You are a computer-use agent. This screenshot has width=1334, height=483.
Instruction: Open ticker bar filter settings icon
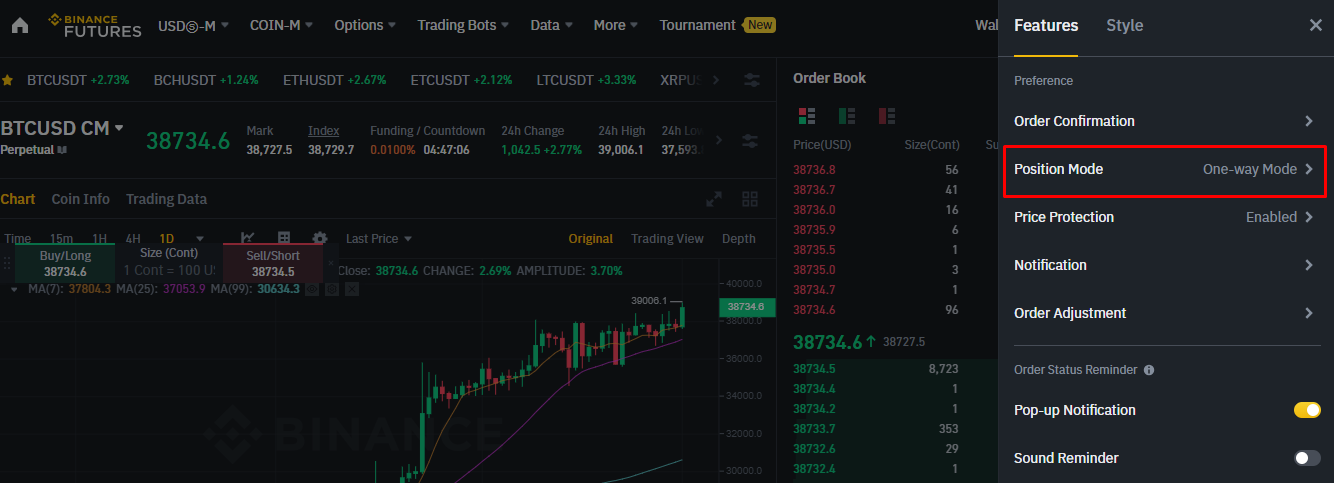[752, 80]
